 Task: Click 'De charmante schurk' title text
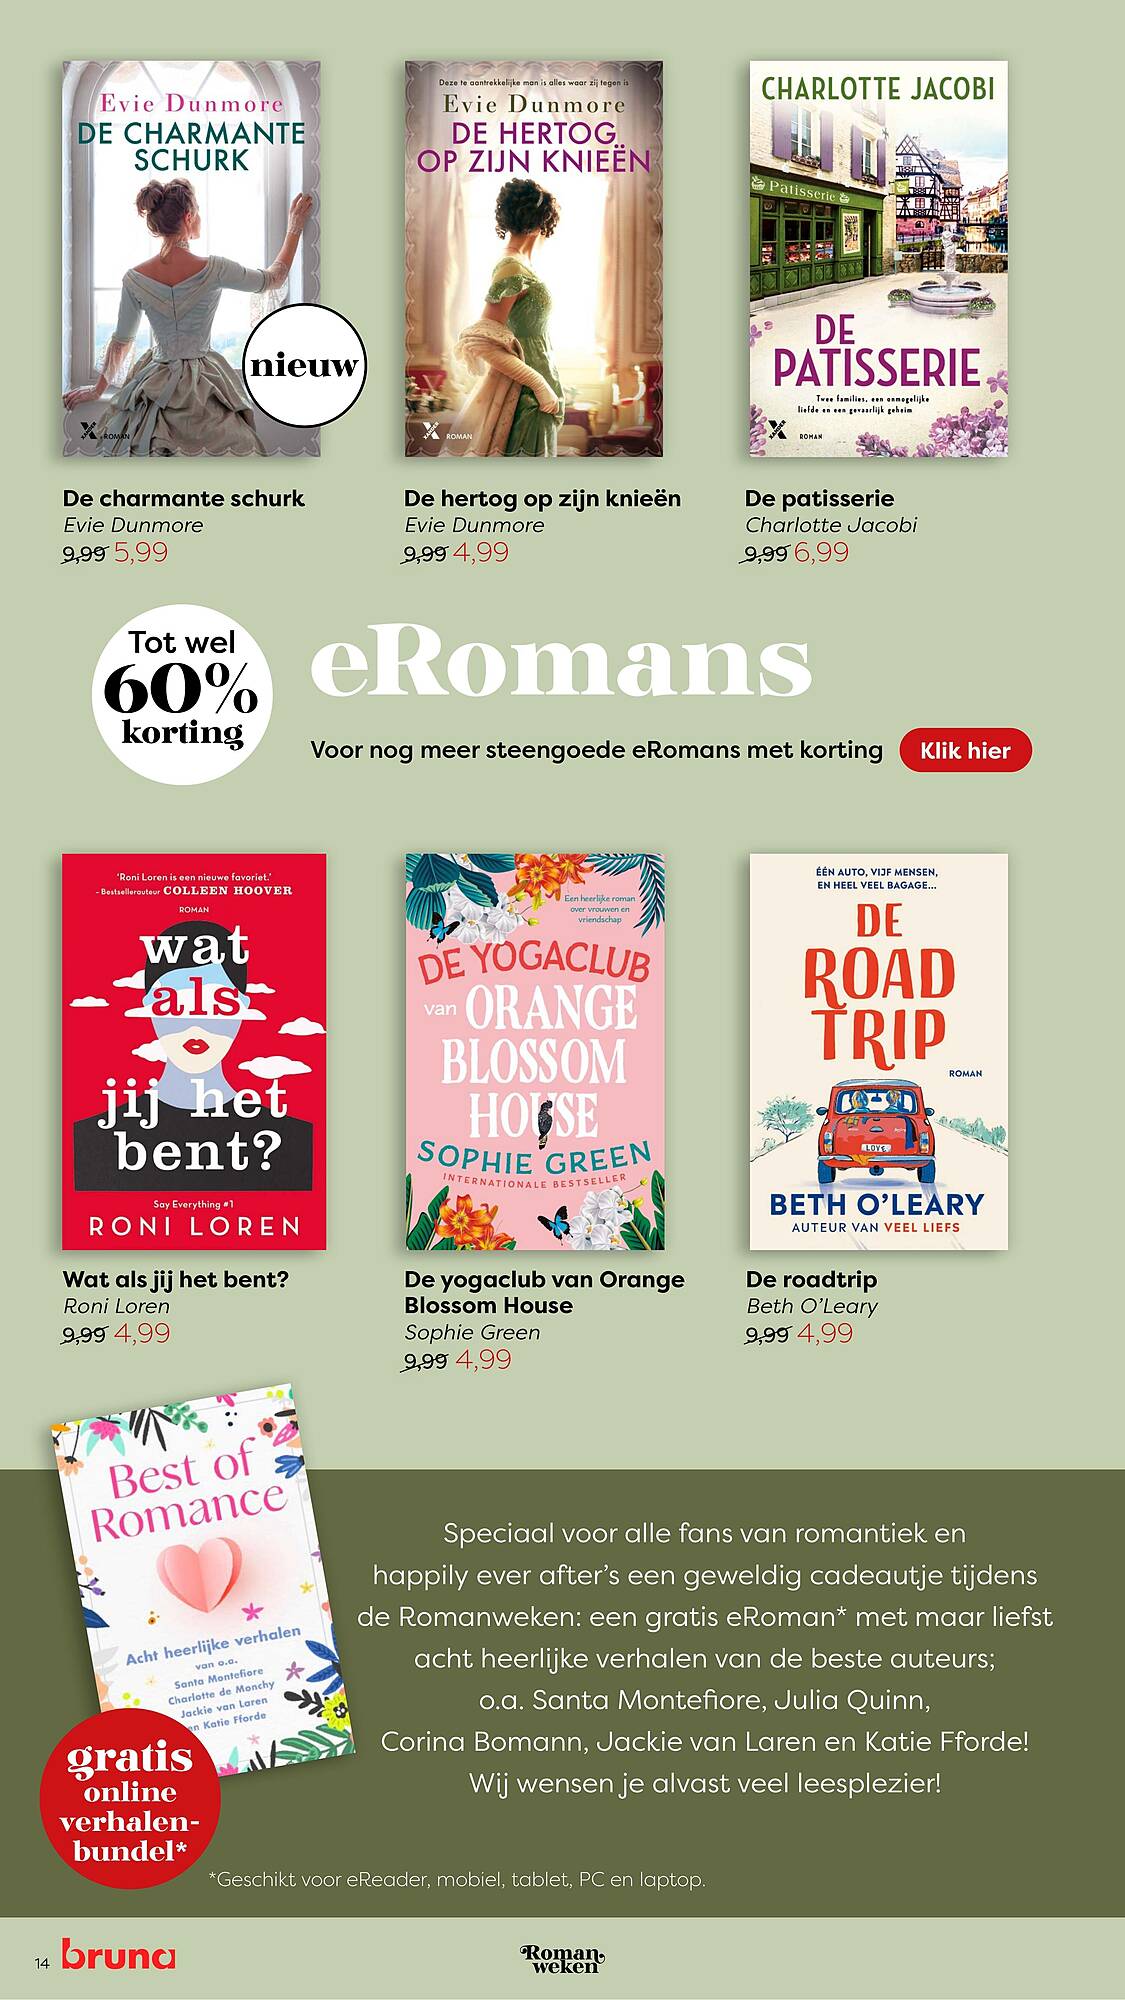(183, 498)
